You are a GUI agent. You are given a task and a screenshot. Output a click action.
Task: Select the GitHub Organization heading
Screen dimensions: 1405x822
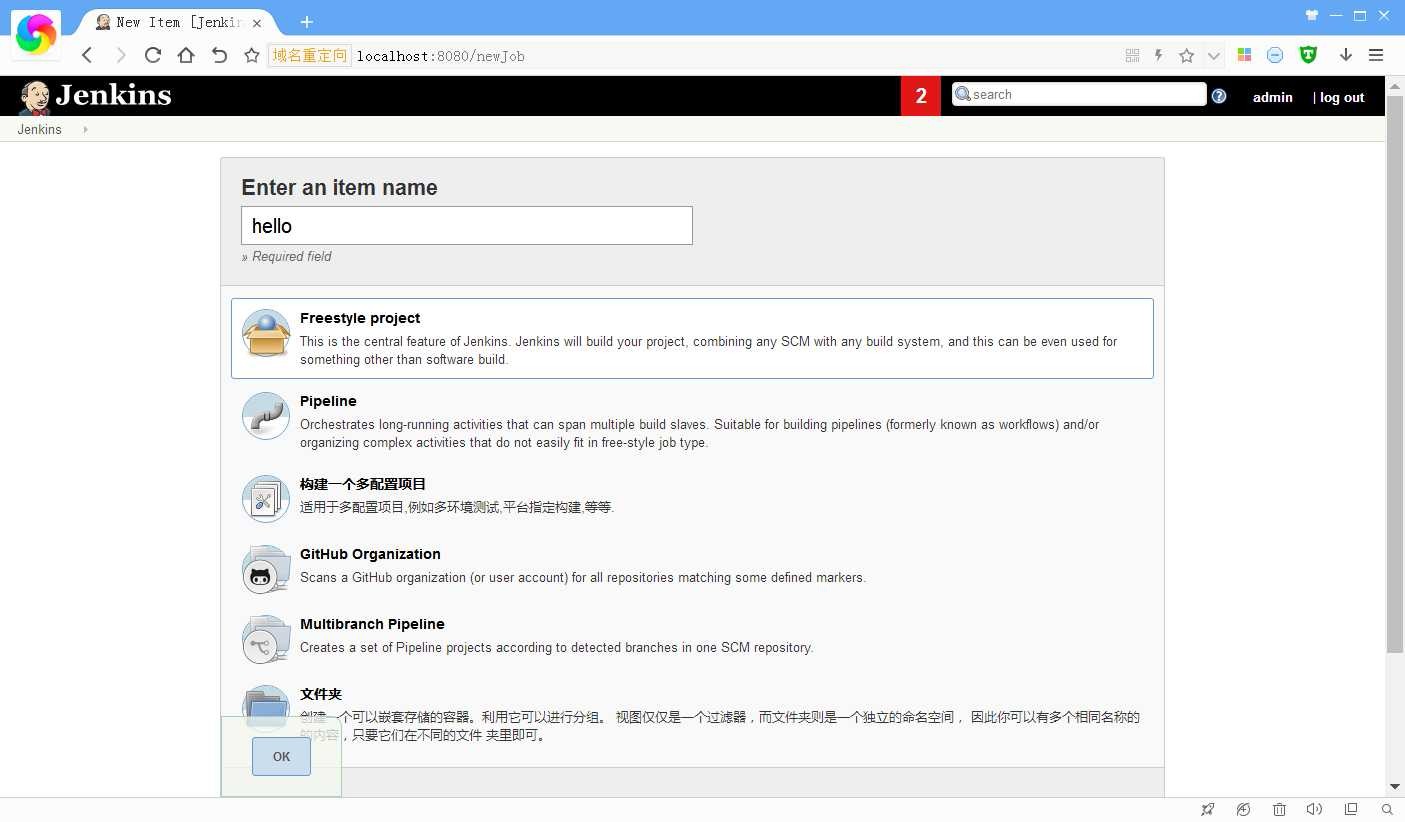click(370, 554)
